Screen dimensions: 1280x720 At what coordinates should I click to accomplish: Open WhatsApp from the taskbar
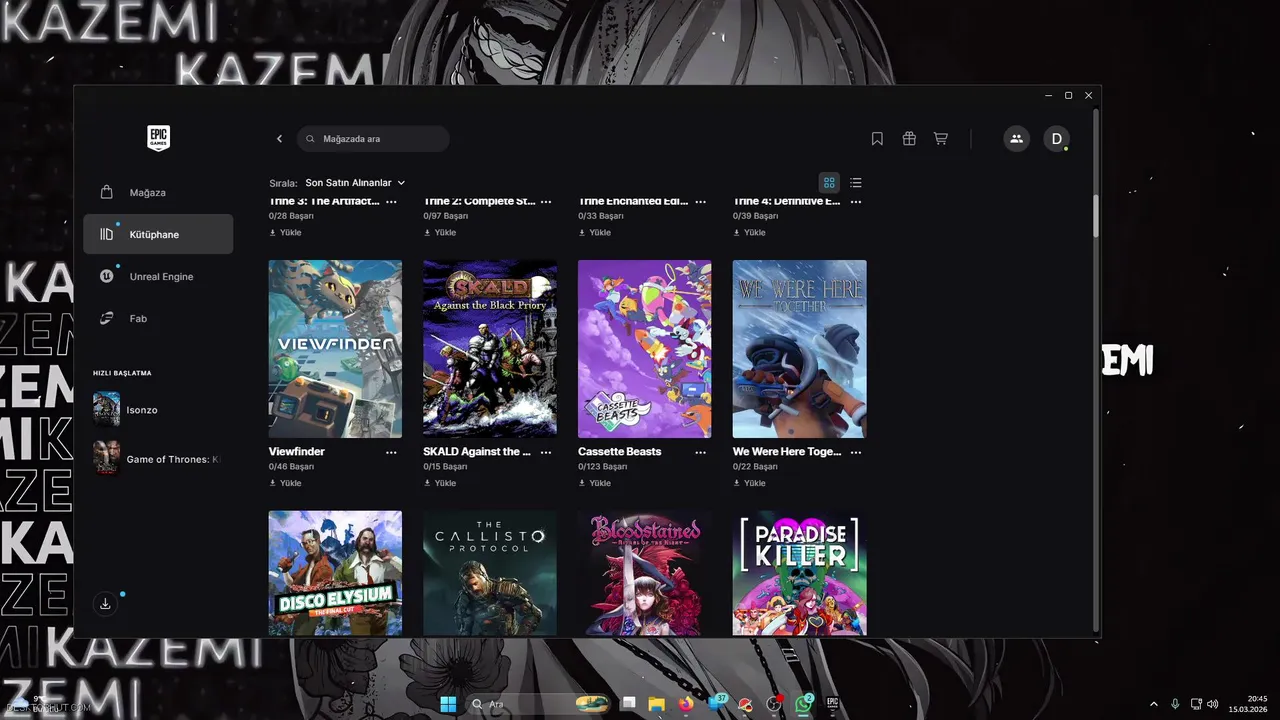point(803,703)
